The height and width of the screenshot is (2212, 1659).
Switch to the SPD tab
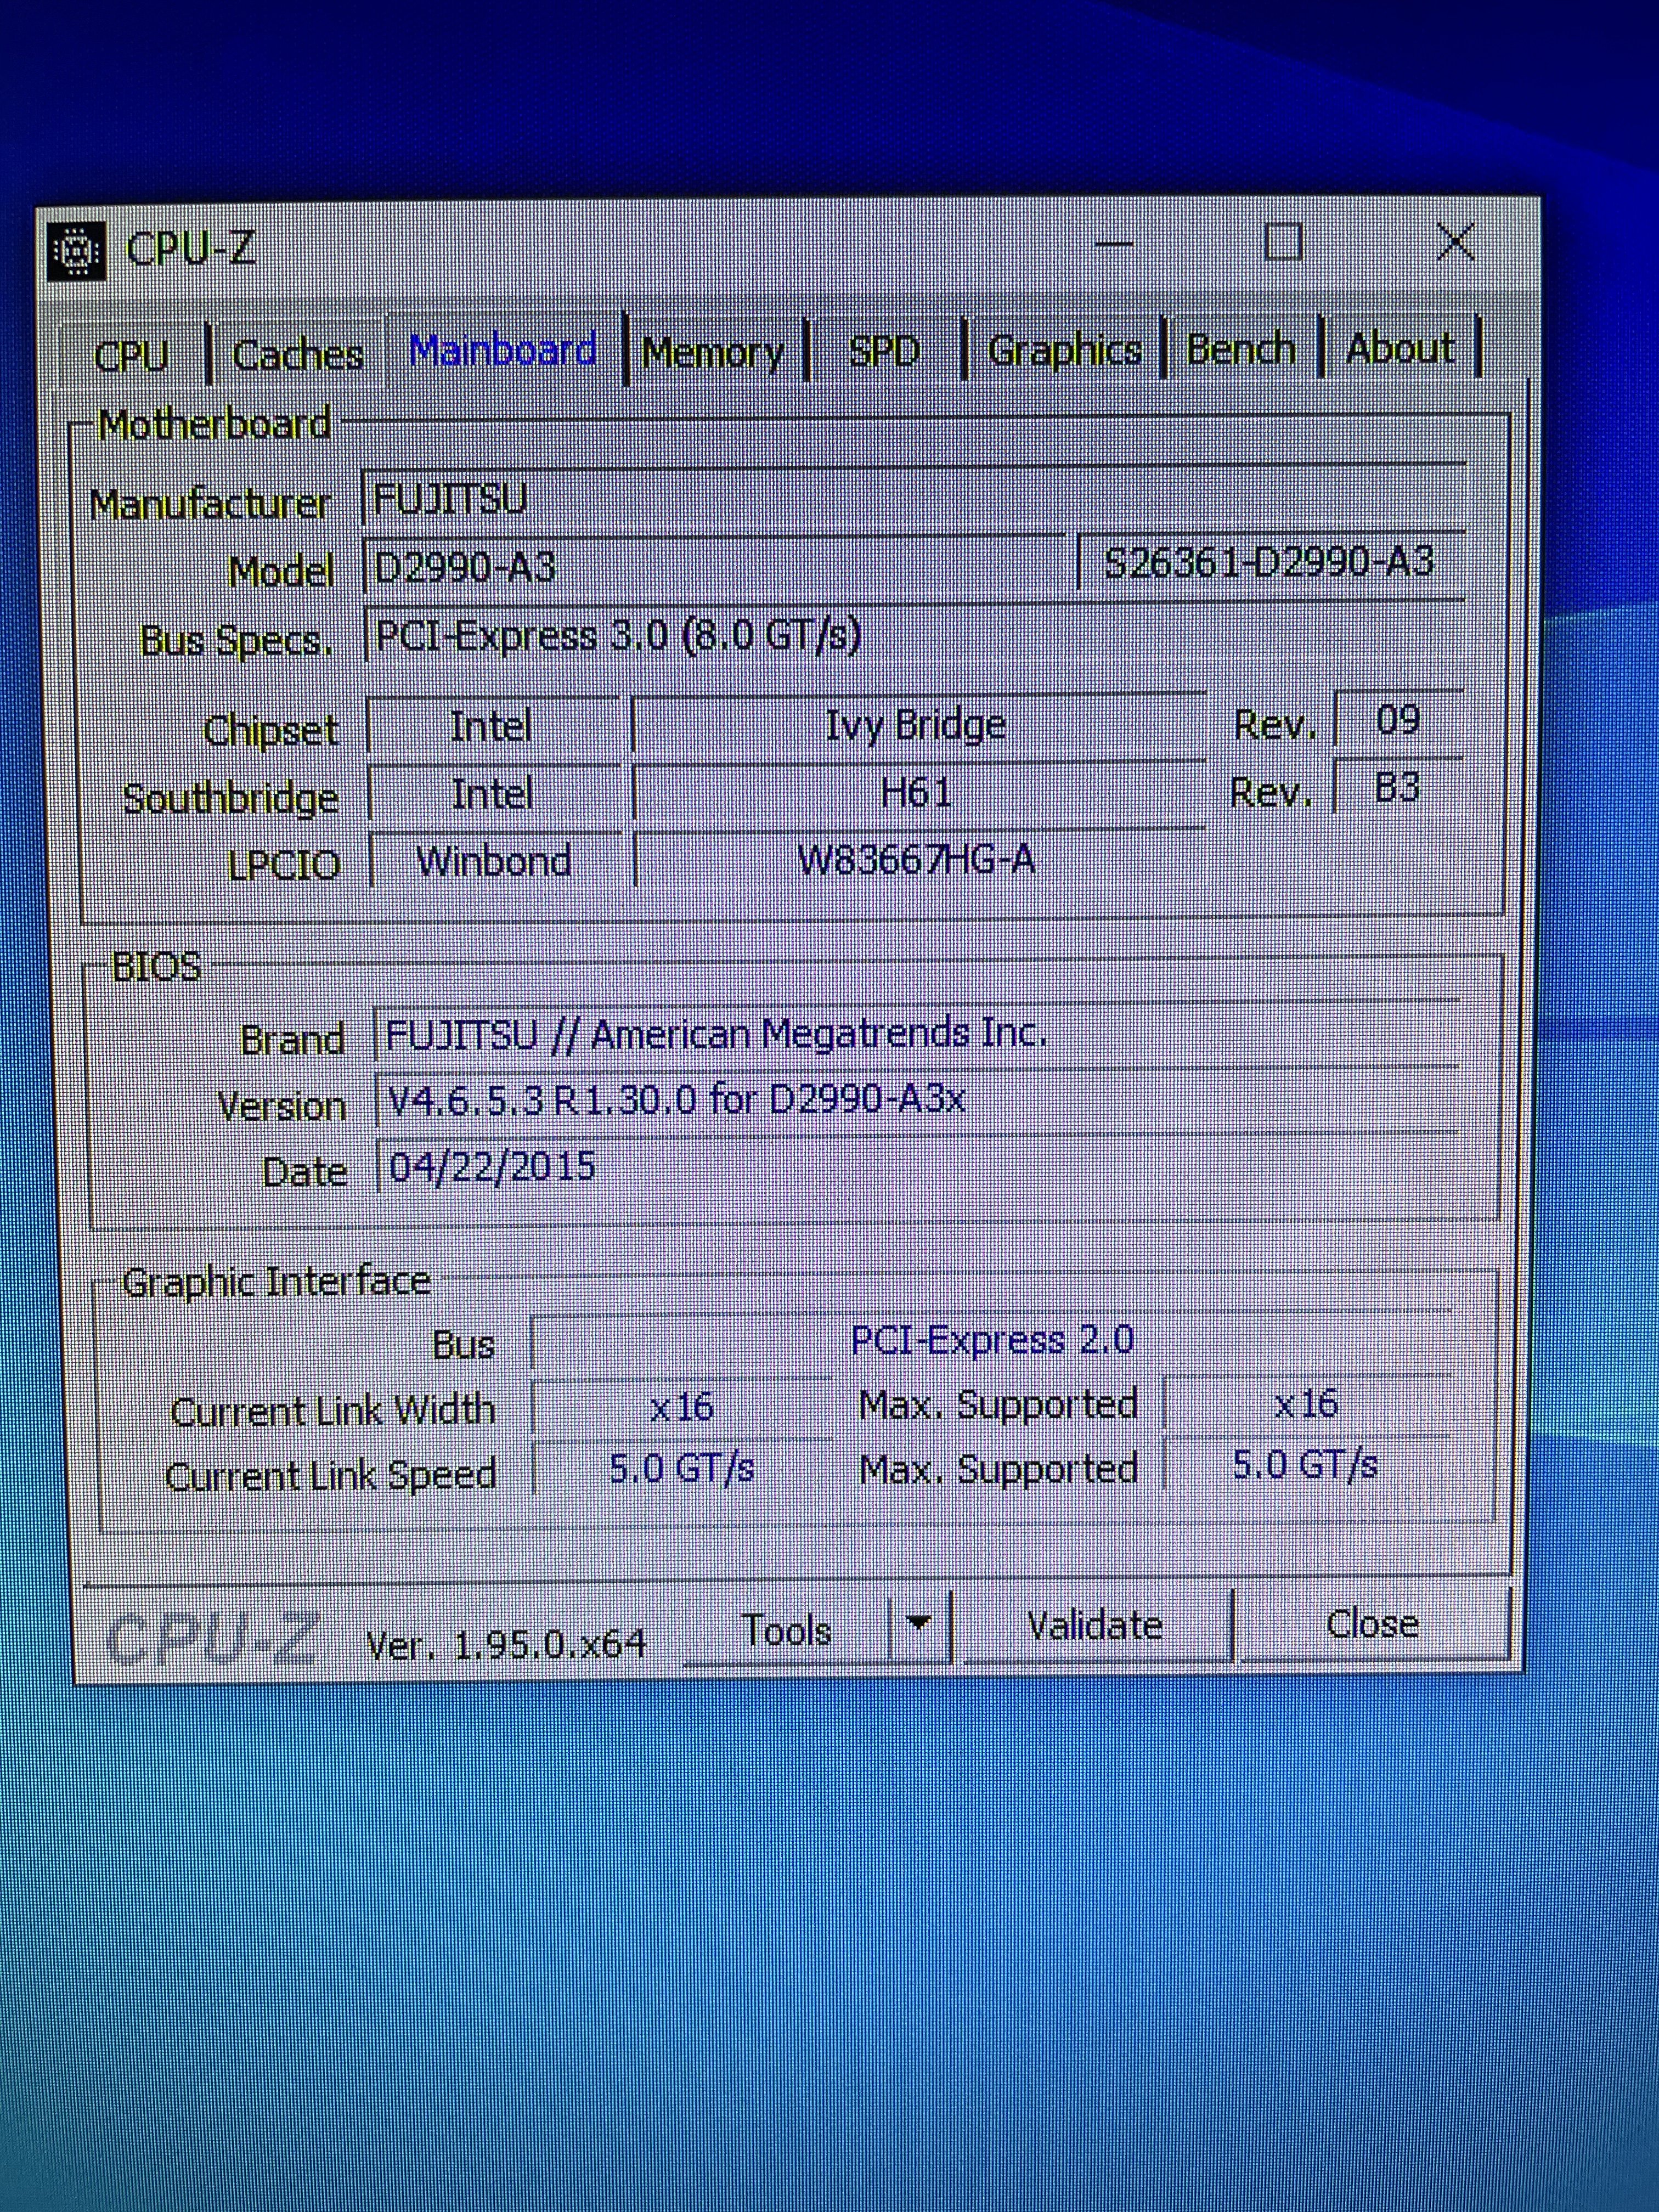pos(883,351)
